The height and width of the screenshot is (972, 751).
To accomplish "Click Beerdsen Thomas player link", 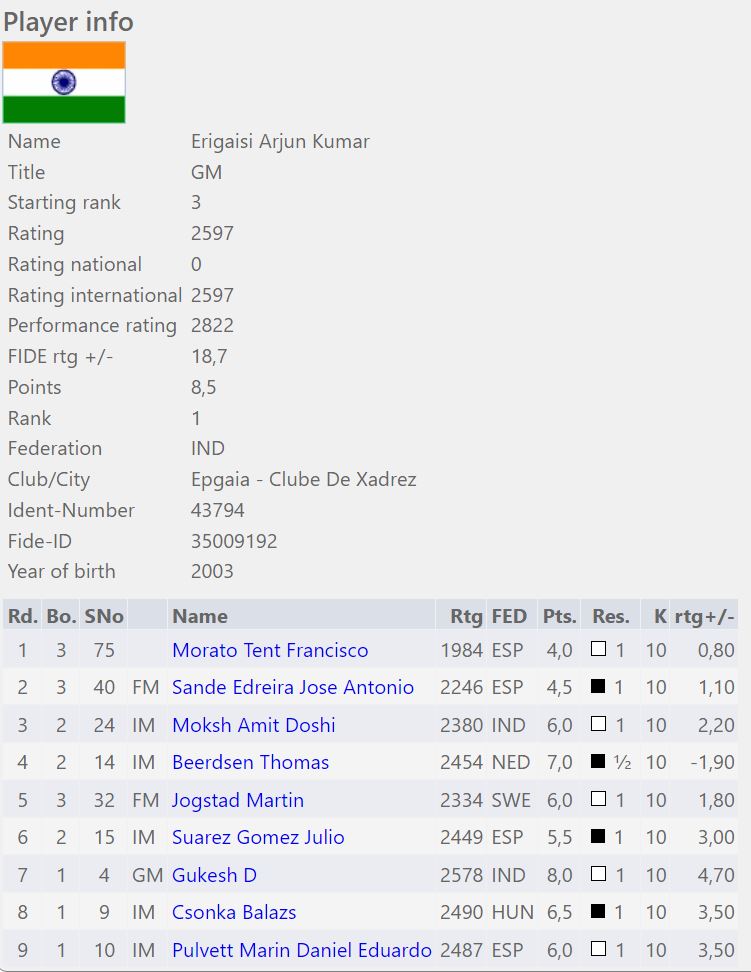I will 250,762.
